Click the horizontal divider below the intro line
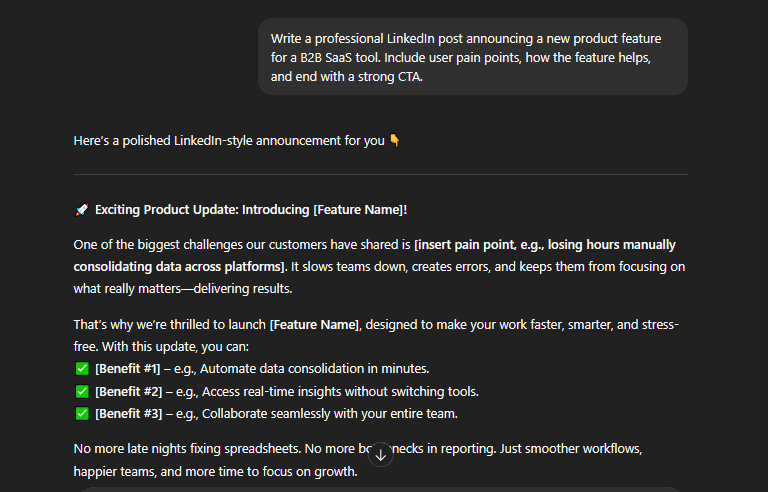This screenshot has height=492, width=768. 381,174
